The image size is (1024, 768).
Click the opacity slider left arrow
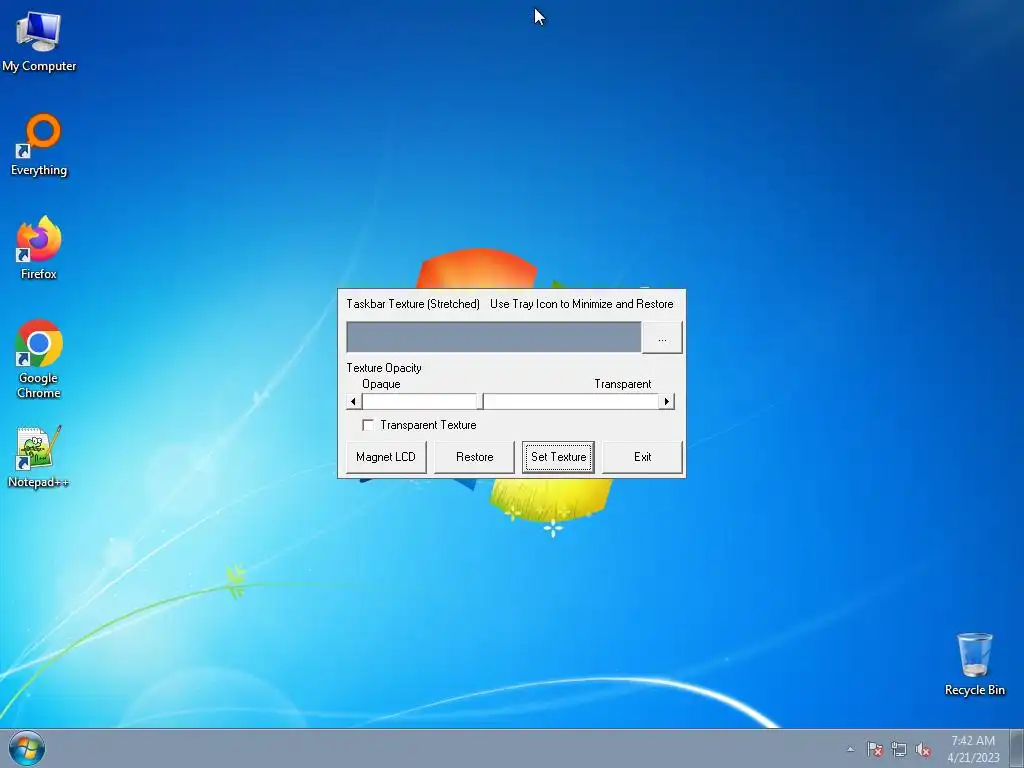click(354, 401)
